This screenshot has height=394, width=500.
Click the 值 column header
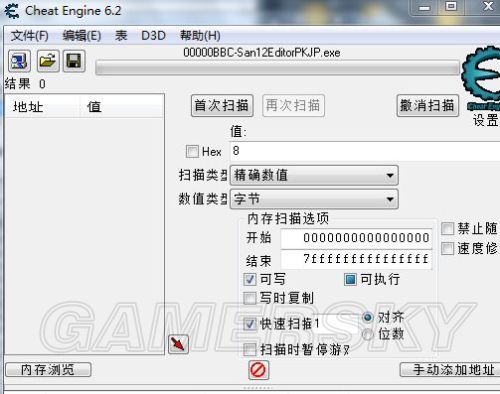[x=122, y=107]
